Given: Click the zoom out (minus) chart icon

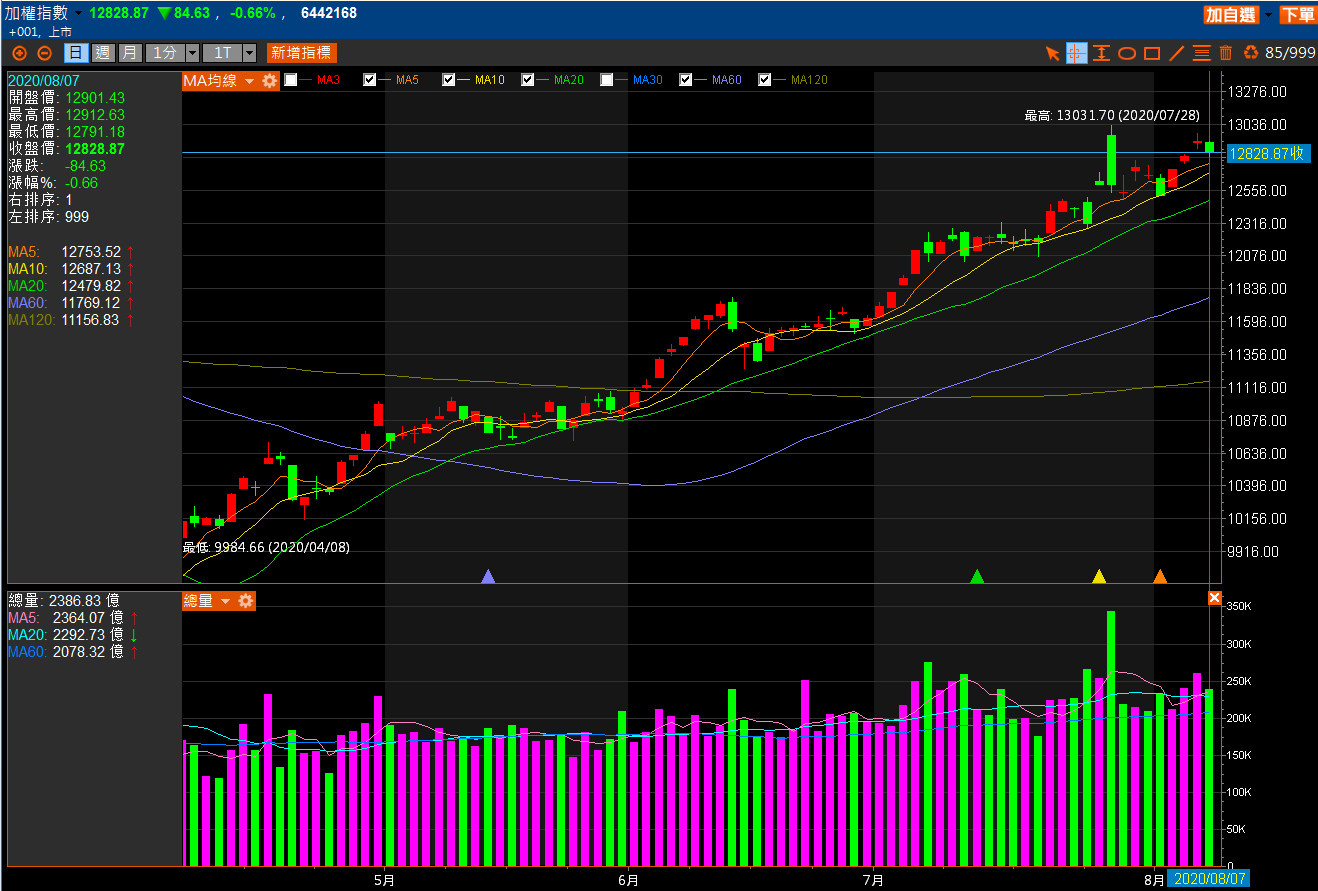Looking at the screenshot, I should 44,53.
